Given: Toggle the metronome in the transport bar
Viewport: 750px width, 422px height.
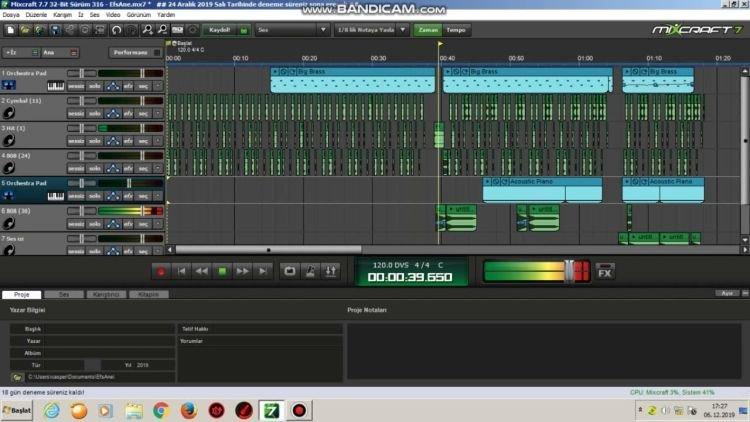Looking at the screenshot, I should pos(310,271).
